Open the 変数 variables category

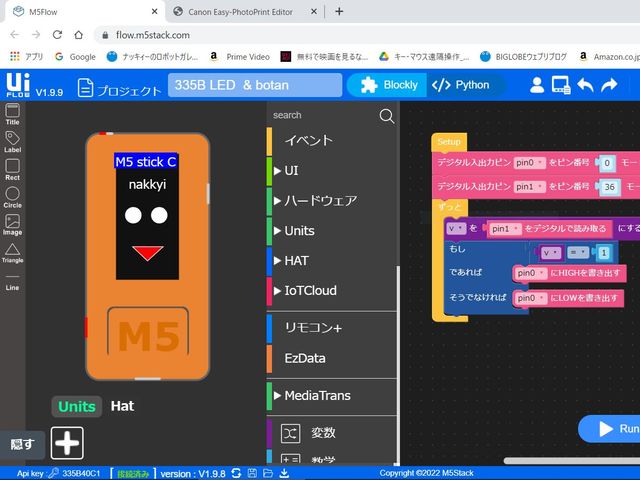pos(332,433)
